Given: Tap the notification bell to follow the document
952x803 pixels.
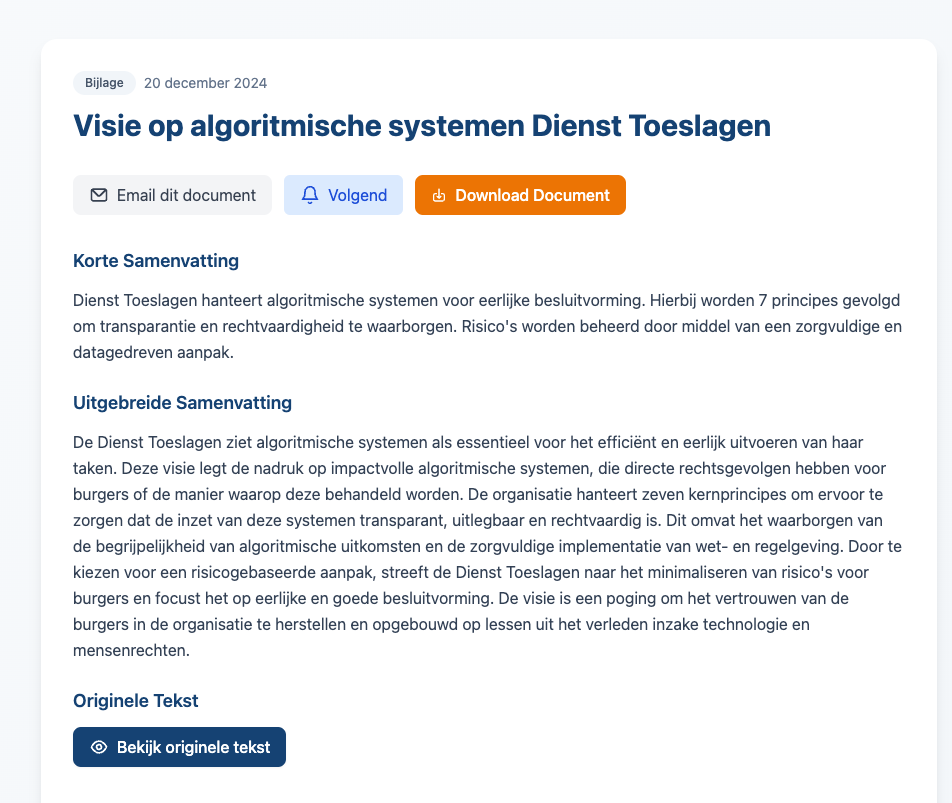Looking at the screenshot, I should coord(309,195).
